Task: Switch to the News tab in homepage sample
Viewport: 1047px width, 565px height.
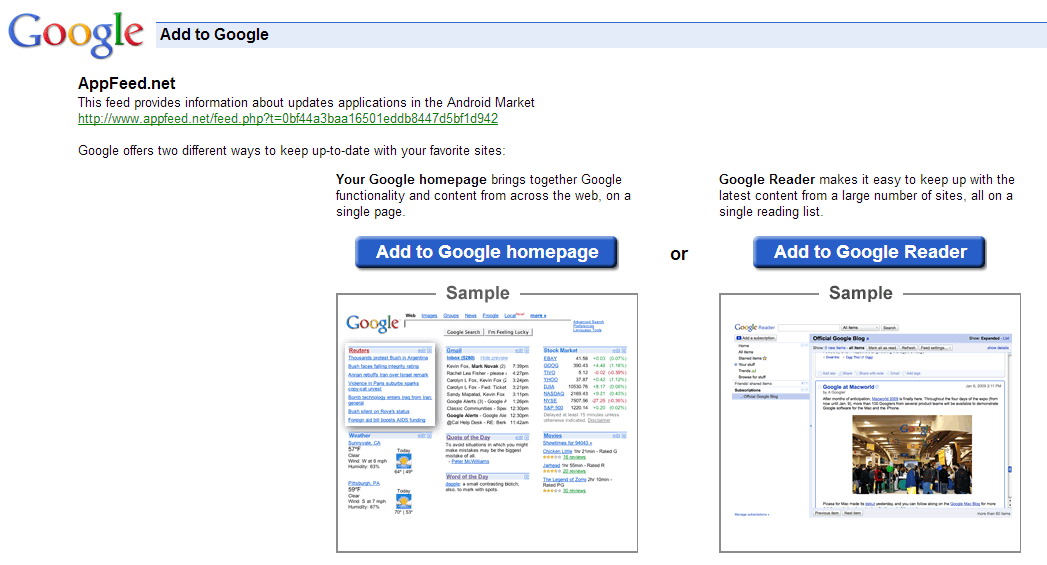Action: pos(471,315)
